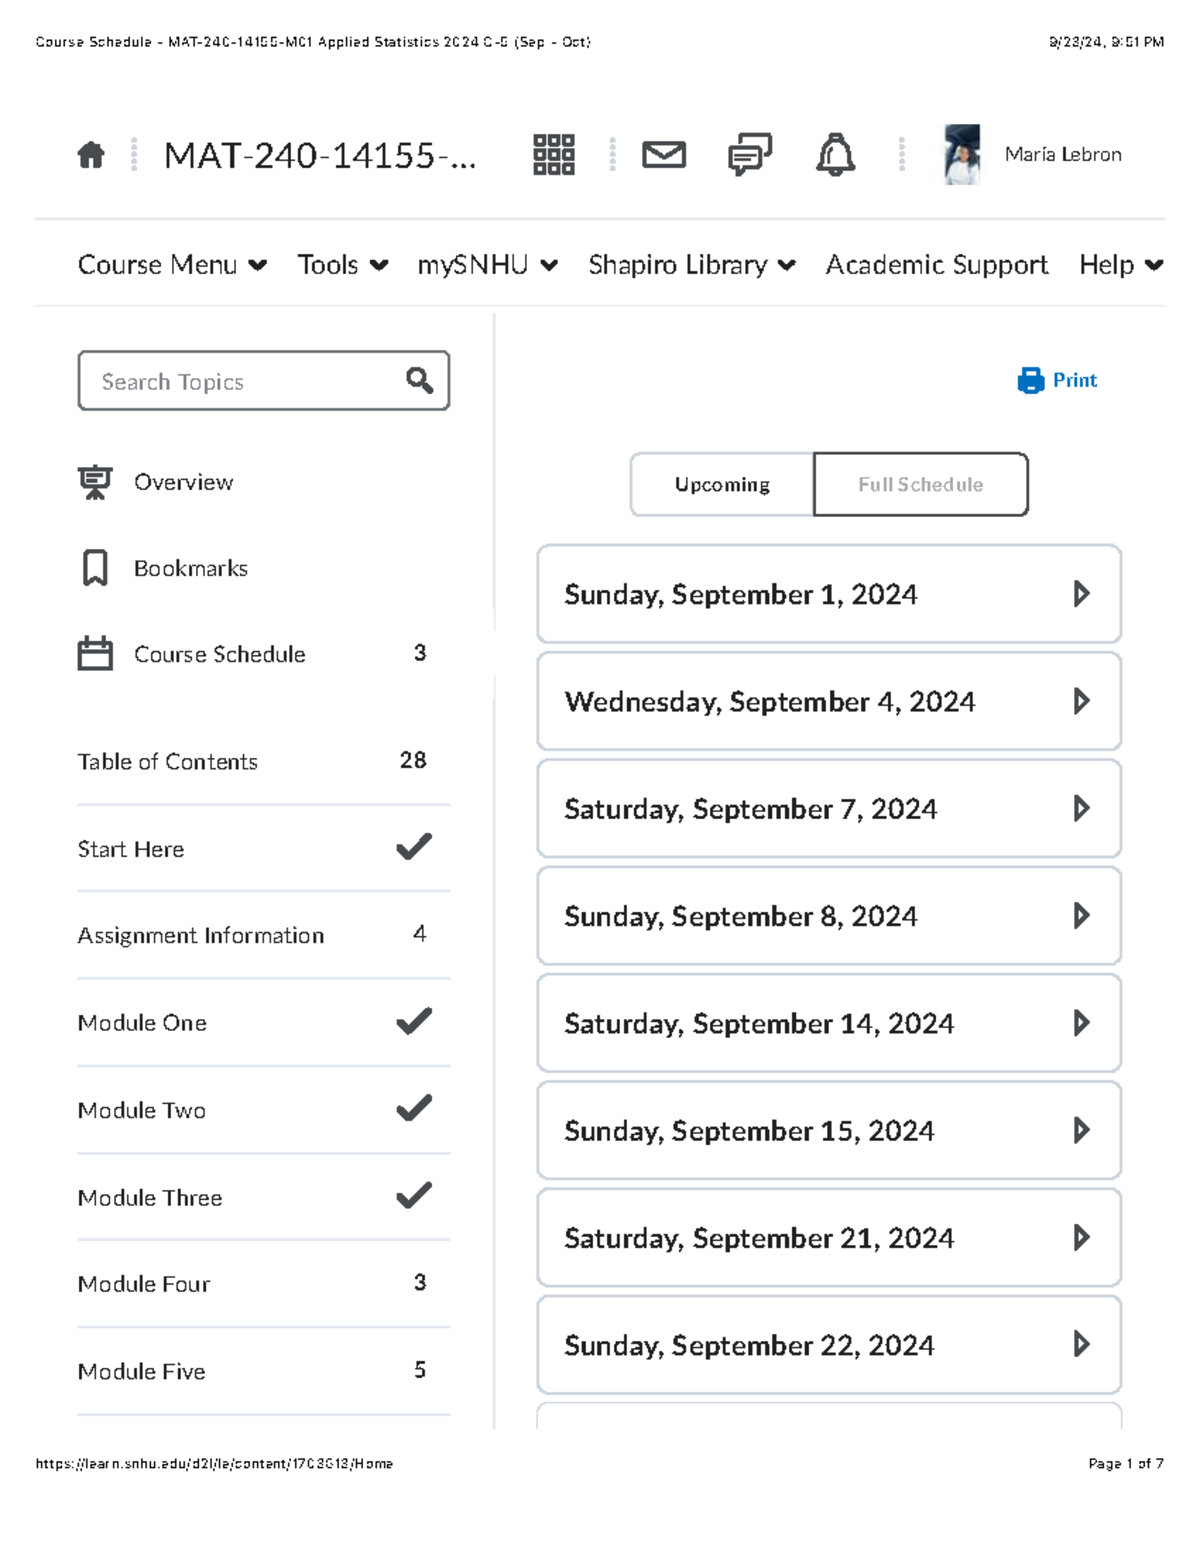The image size is (1200, 1553).
Task: Click the Module Three completion checkmark
Action: 414,1195
